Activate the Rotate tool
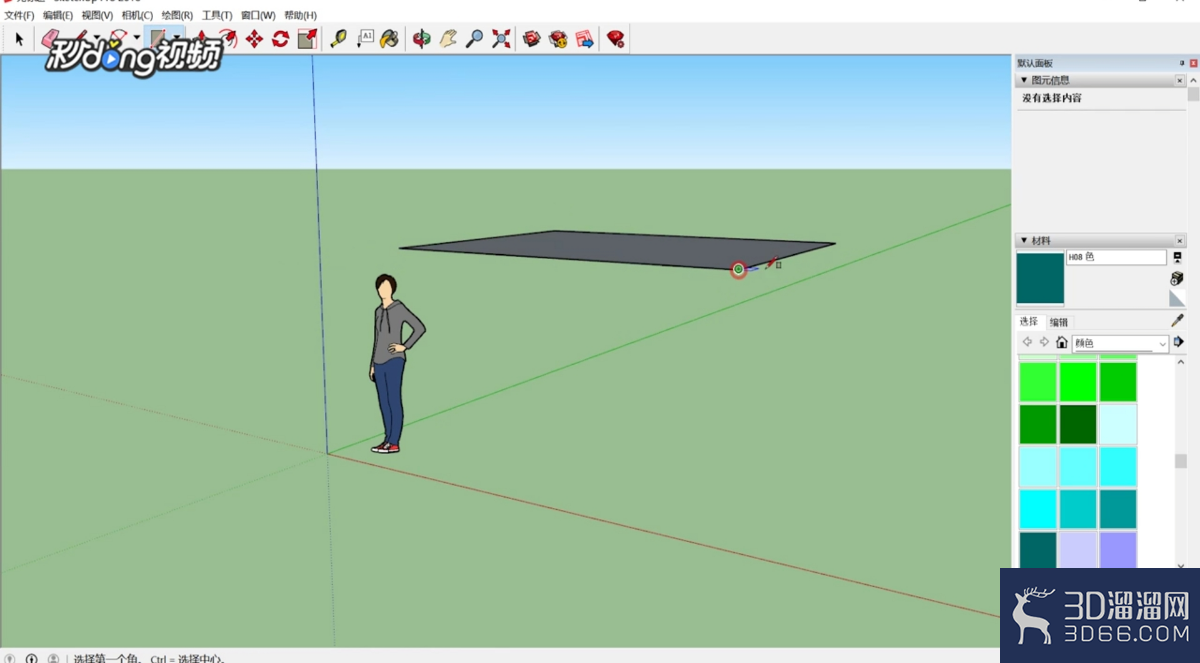This screenshot has width=1200, height=663. coord(281,39)
